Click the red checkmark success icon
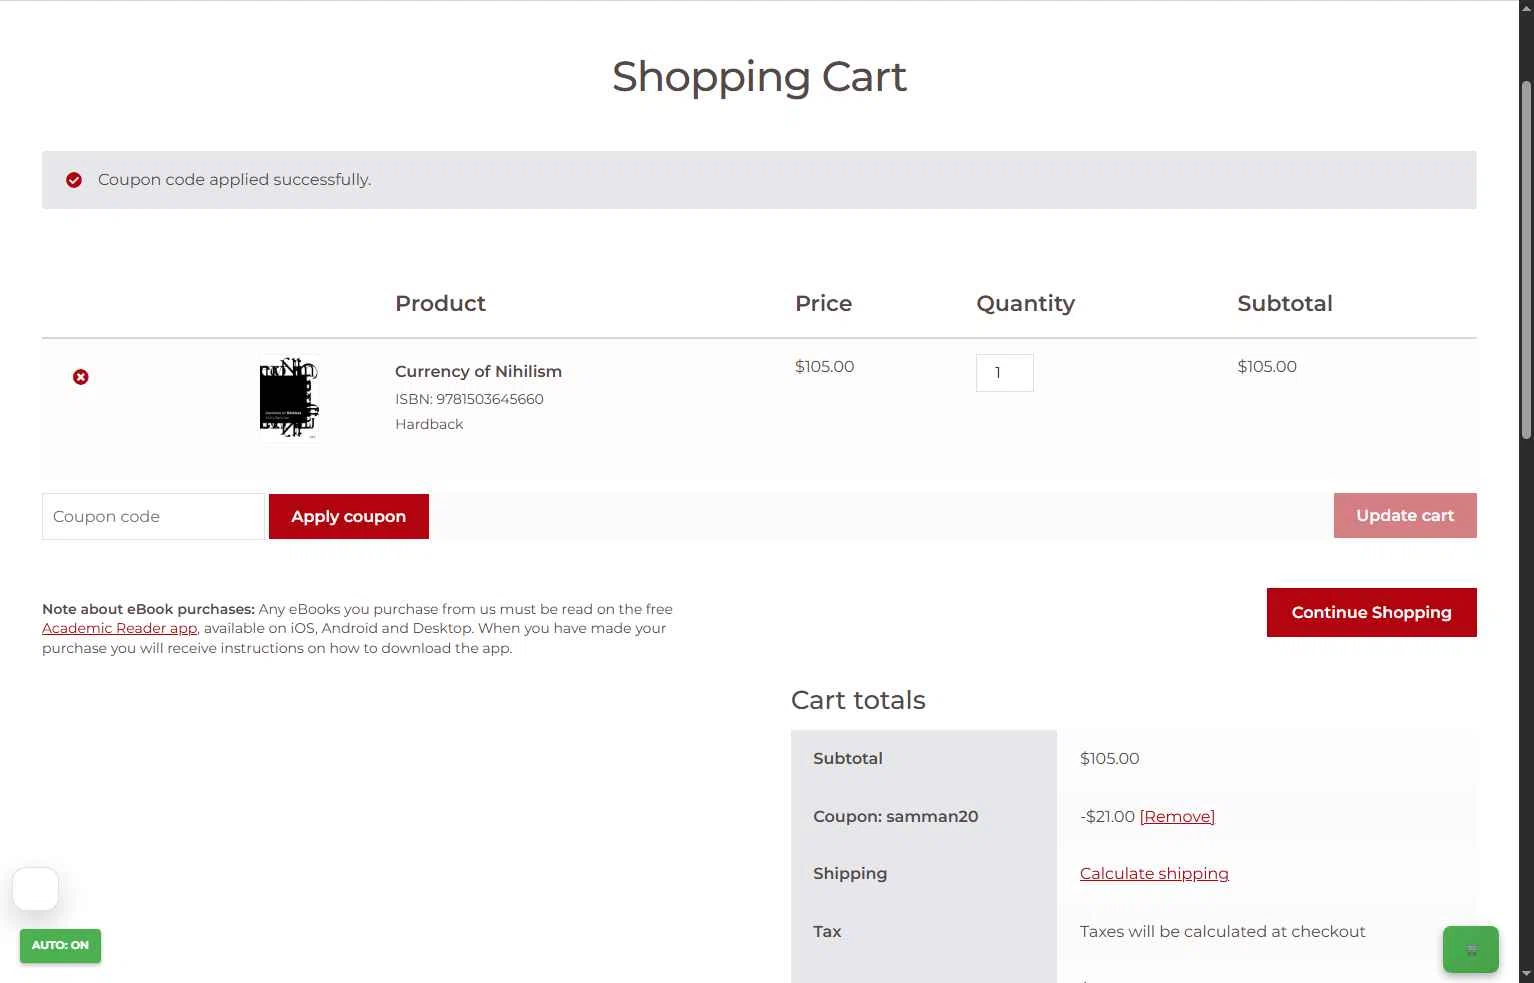1534x983 pixels. [74, 180]
